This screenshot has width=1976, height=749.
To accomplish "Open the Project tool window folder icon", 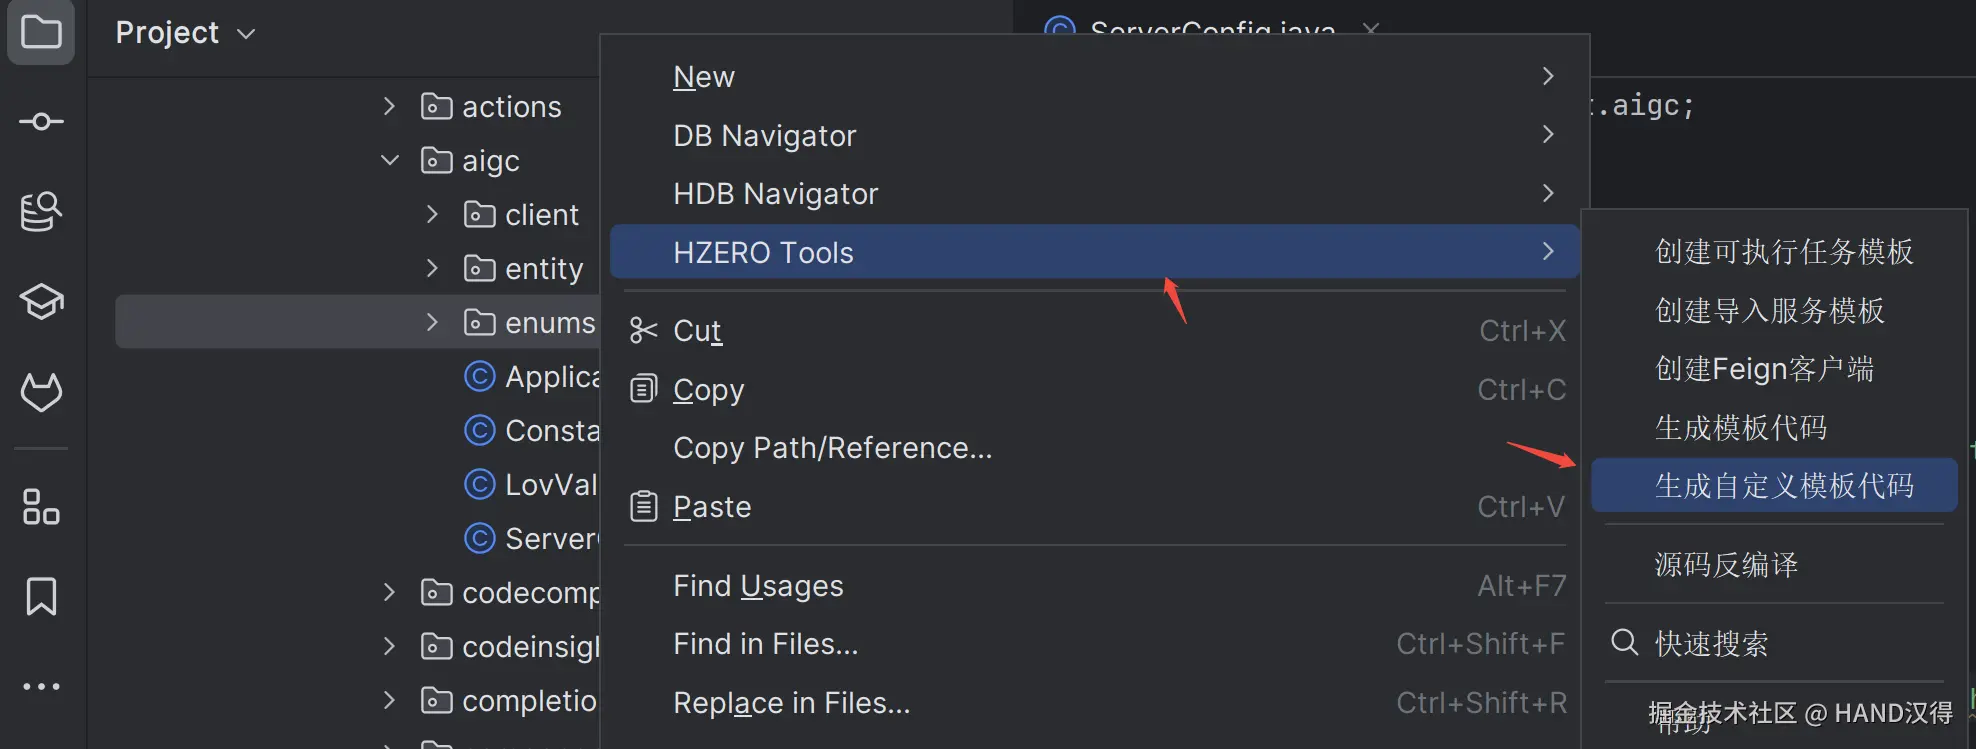I will (41, 32).
